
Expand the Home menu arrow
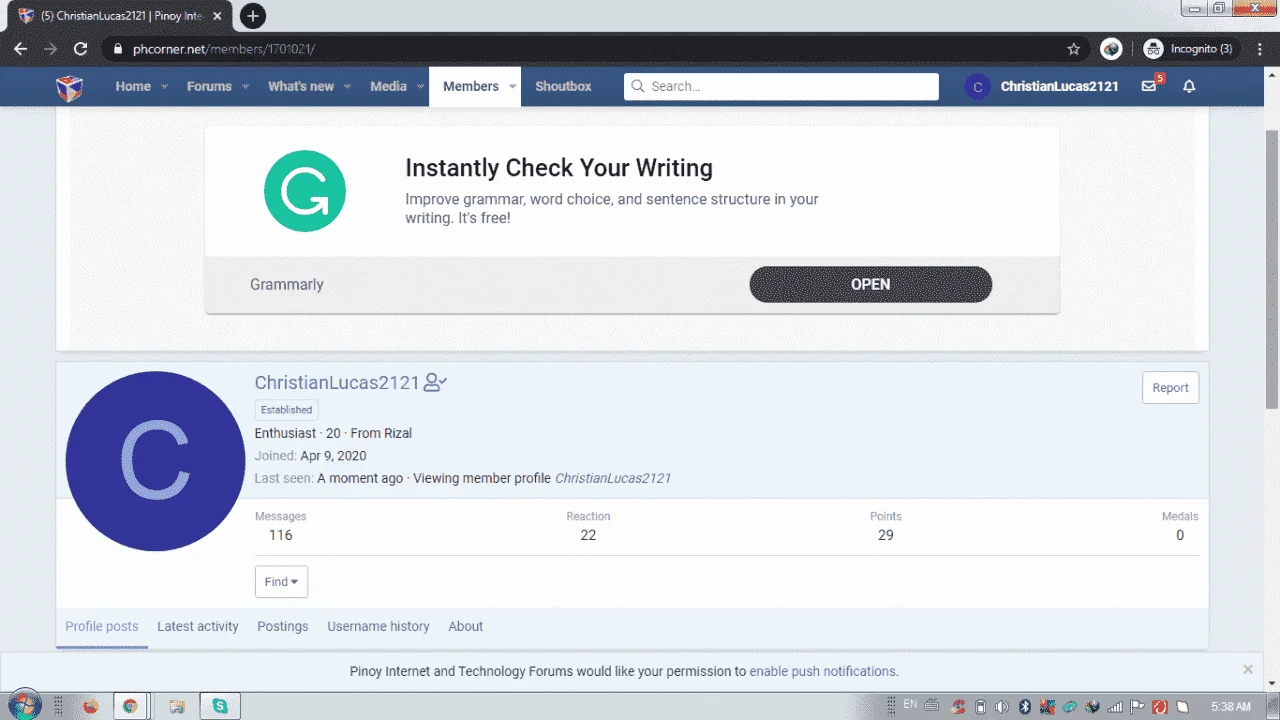click(x=164, y=87)
